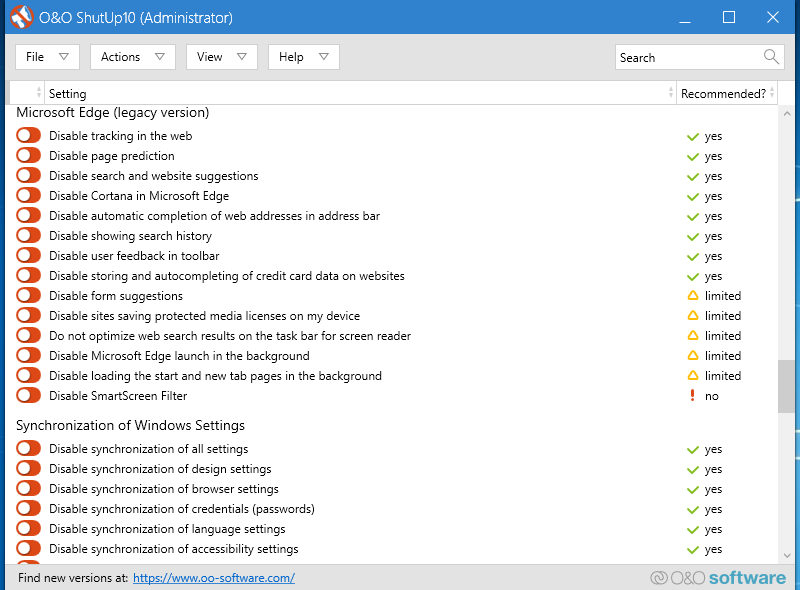Toggle Disable synchronization of all settings
The height and width of the screenshot is (590, 800).
coord(28,448)
